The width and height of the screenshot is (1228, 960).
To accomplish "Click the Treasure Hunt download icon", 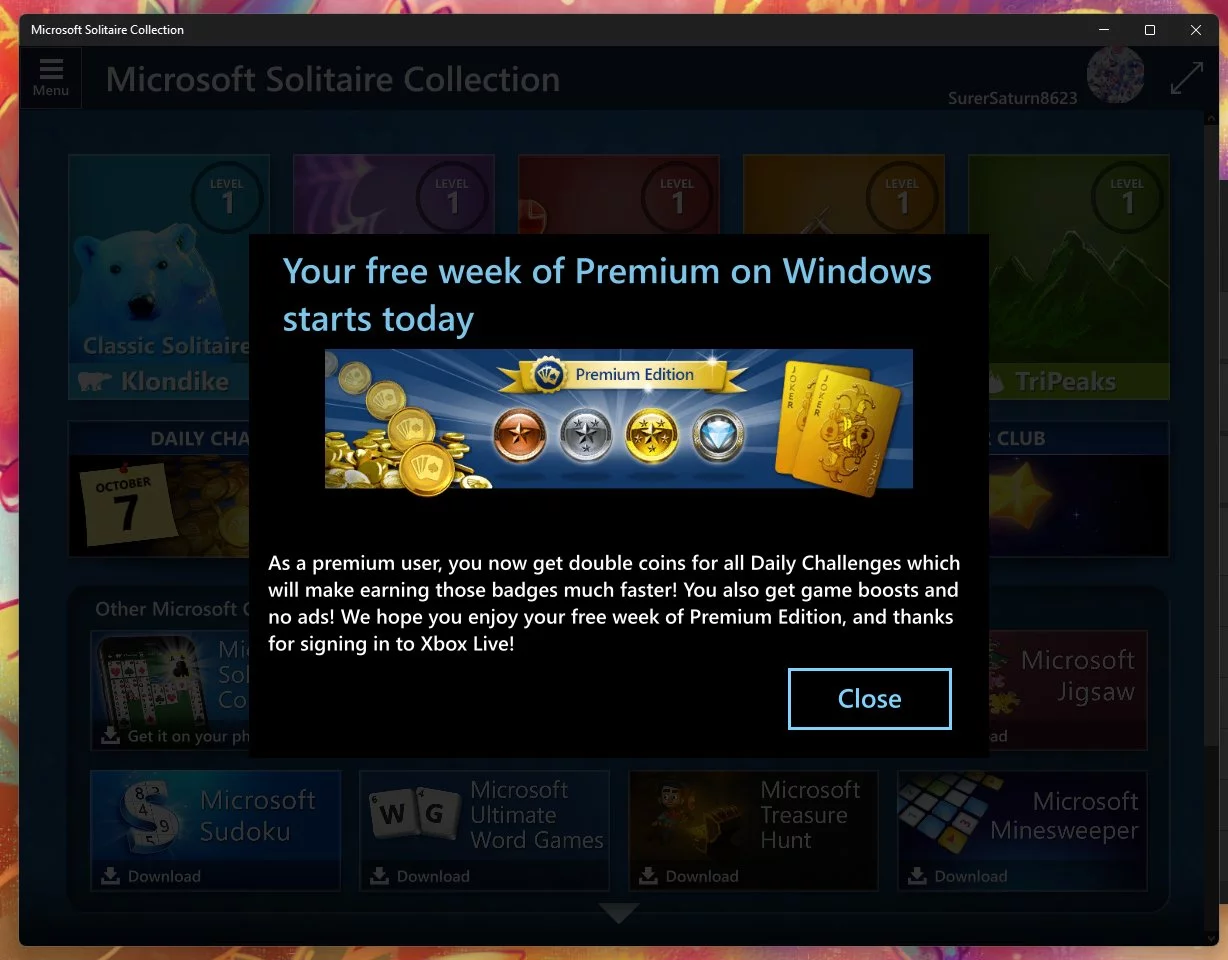I will (648, 876).
